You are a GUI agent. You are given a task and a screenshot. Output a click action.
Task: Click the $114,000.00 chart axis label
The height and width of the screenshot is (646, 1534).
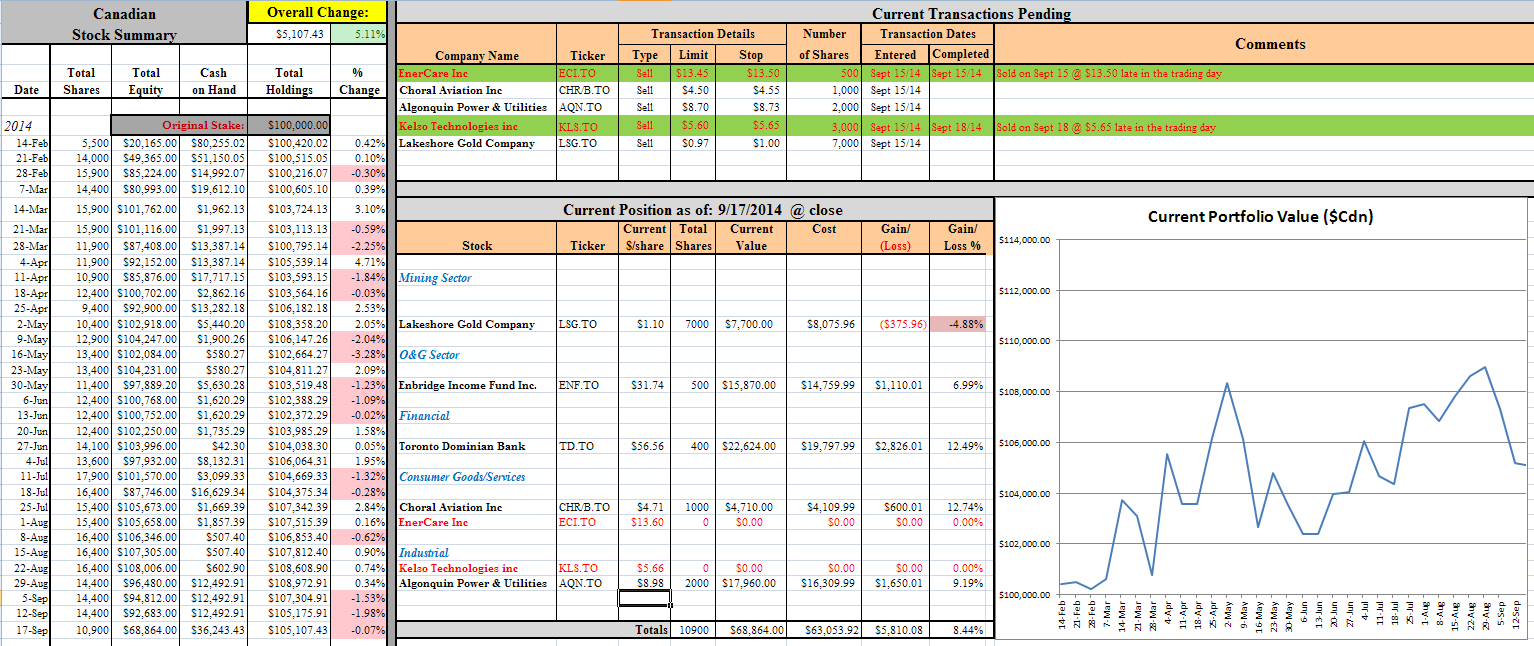[1025, 240]
